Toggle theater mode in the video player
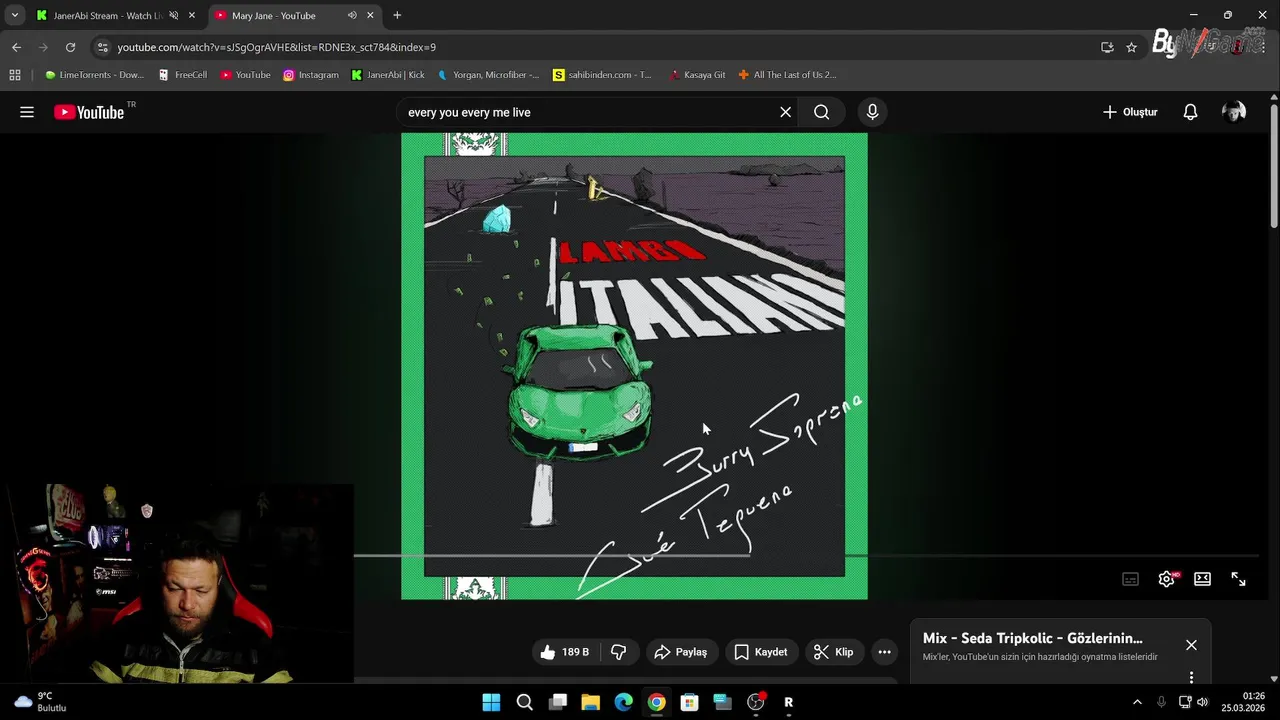Image resolution: width=1280 pixels, height=720 pixels. coord(1202,579)
